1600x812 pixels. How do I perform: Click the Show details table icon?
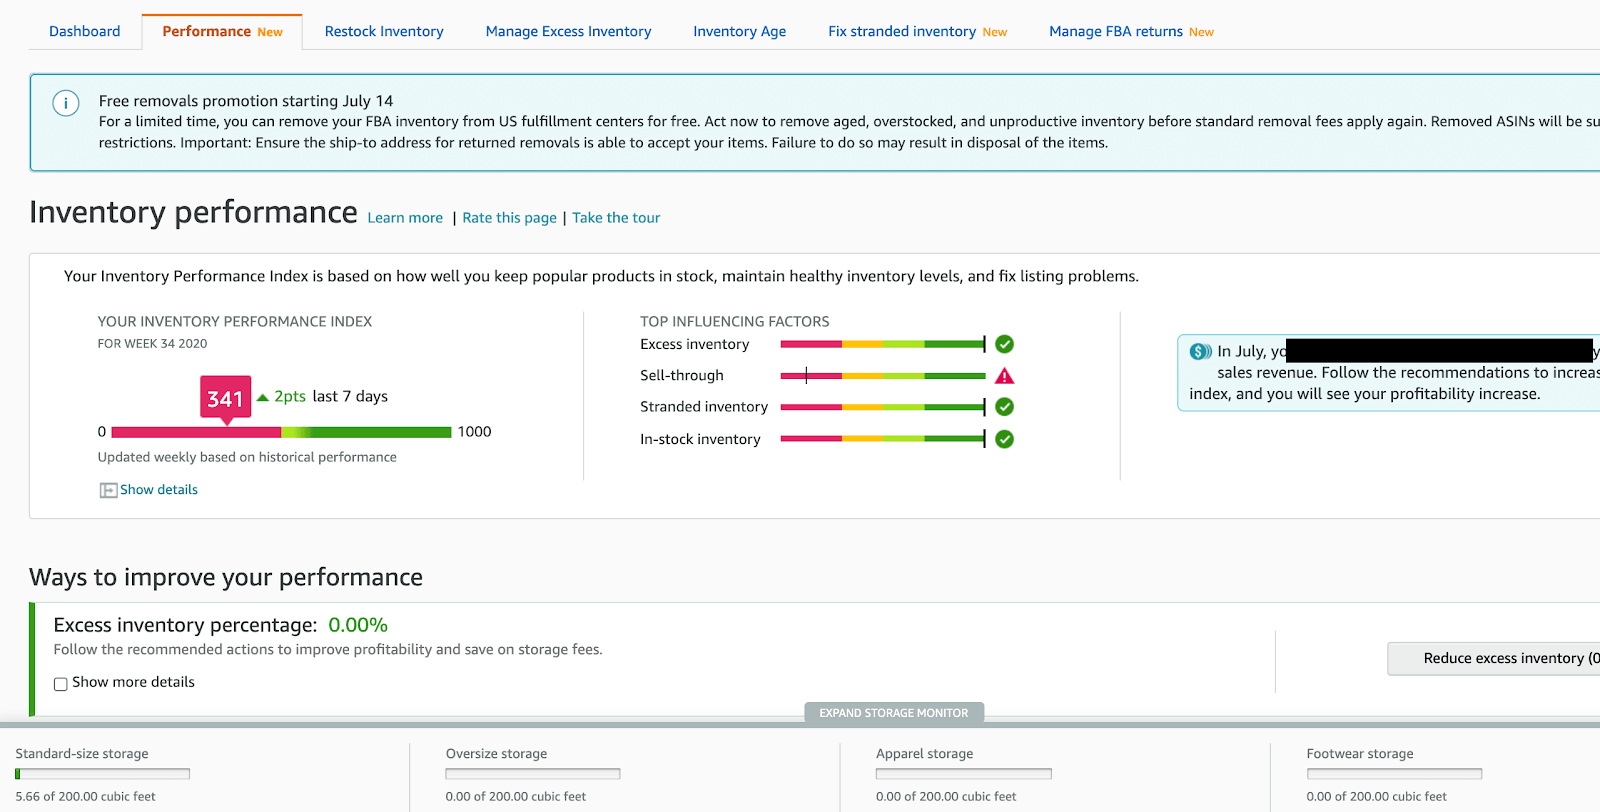coord(108,490)
